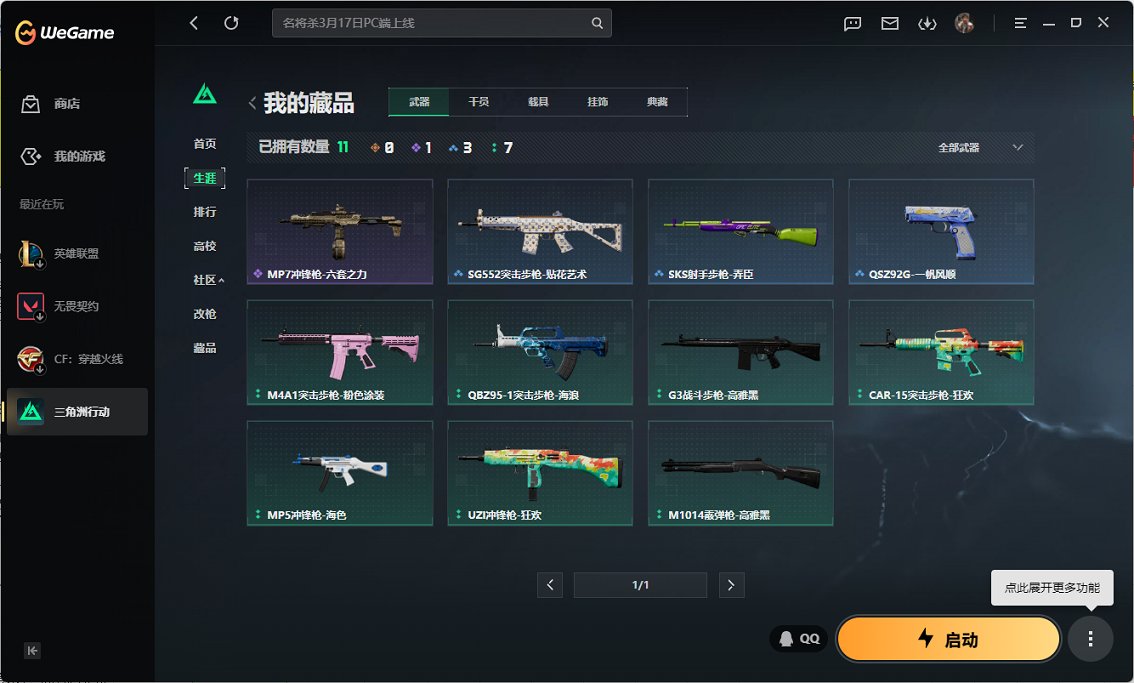The height and width of the screenshot is (683, 1134).
Task: Open the download manager icon
Action: coord(927,24)
